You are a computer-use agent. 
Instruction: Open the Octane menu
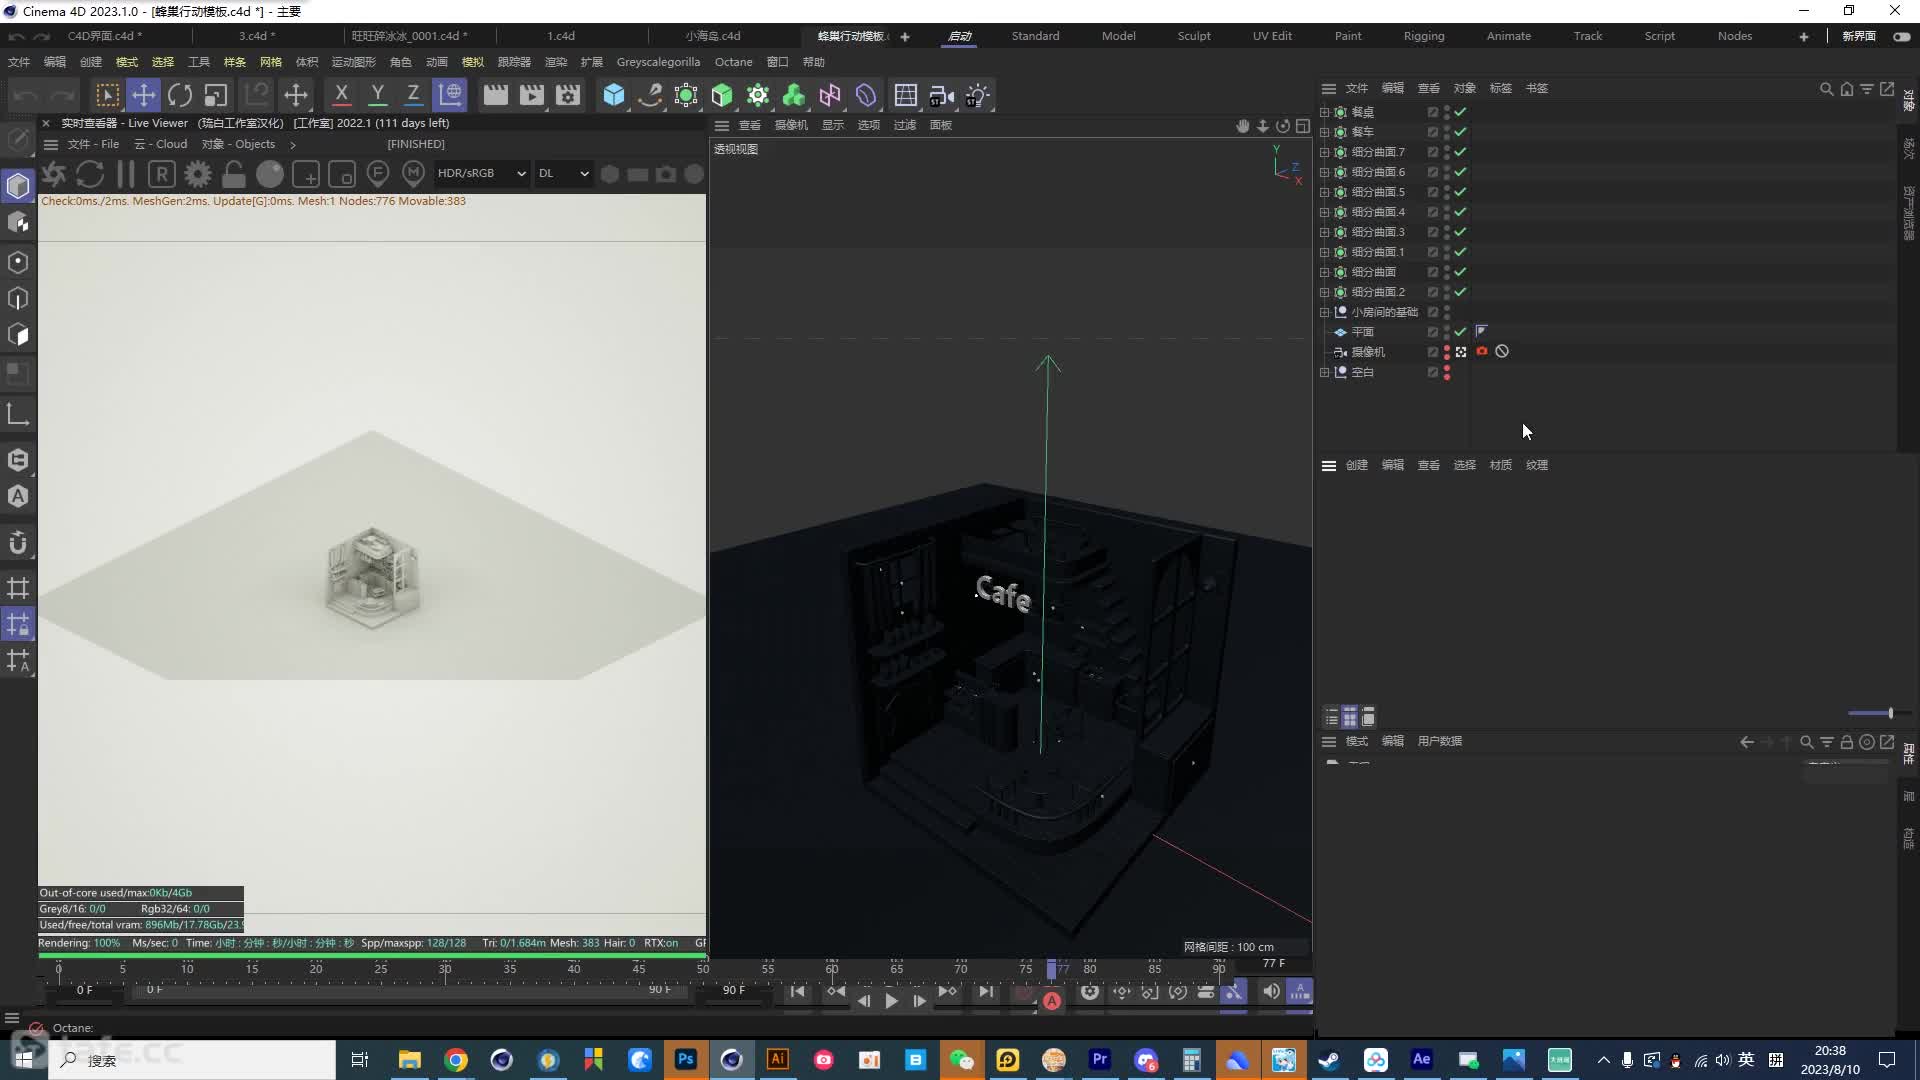(733, 62)
